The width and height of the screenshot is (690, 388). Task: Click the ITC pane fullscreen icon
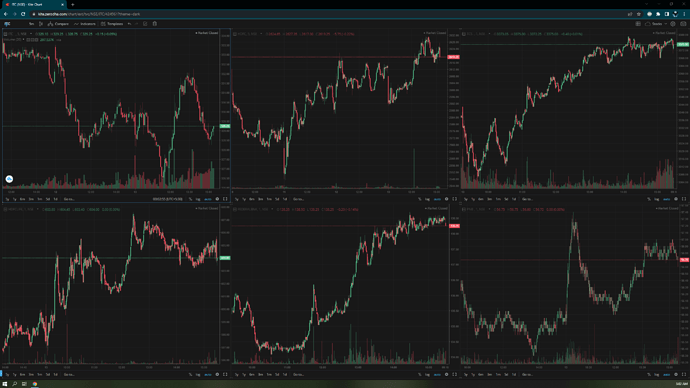coord(225,199)
